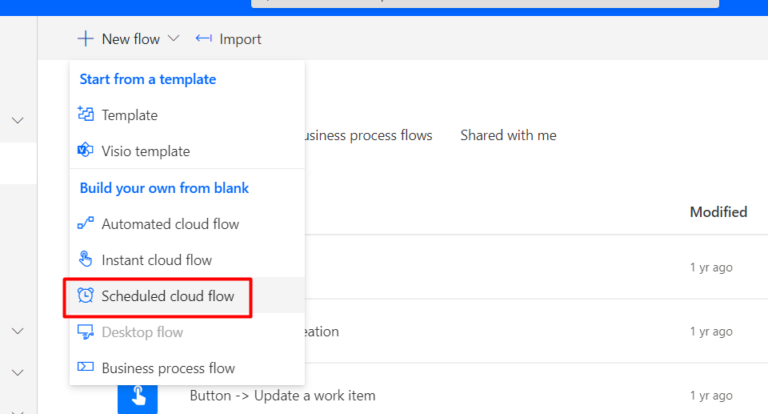Click the blue button flow tile icon

pyautogui.click(x=138, y=398)
